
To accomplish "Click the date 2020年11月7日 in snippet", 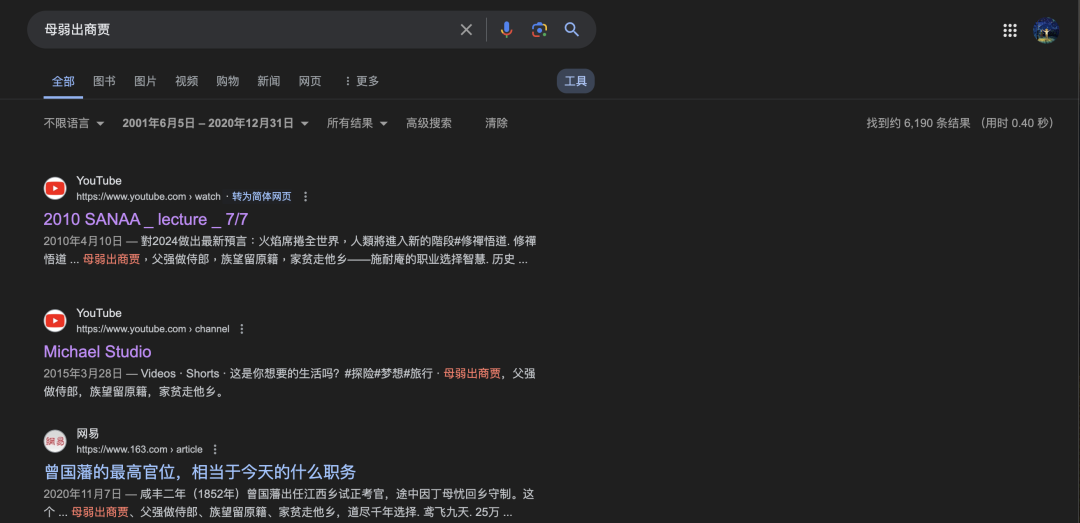I will coord(83,494).
